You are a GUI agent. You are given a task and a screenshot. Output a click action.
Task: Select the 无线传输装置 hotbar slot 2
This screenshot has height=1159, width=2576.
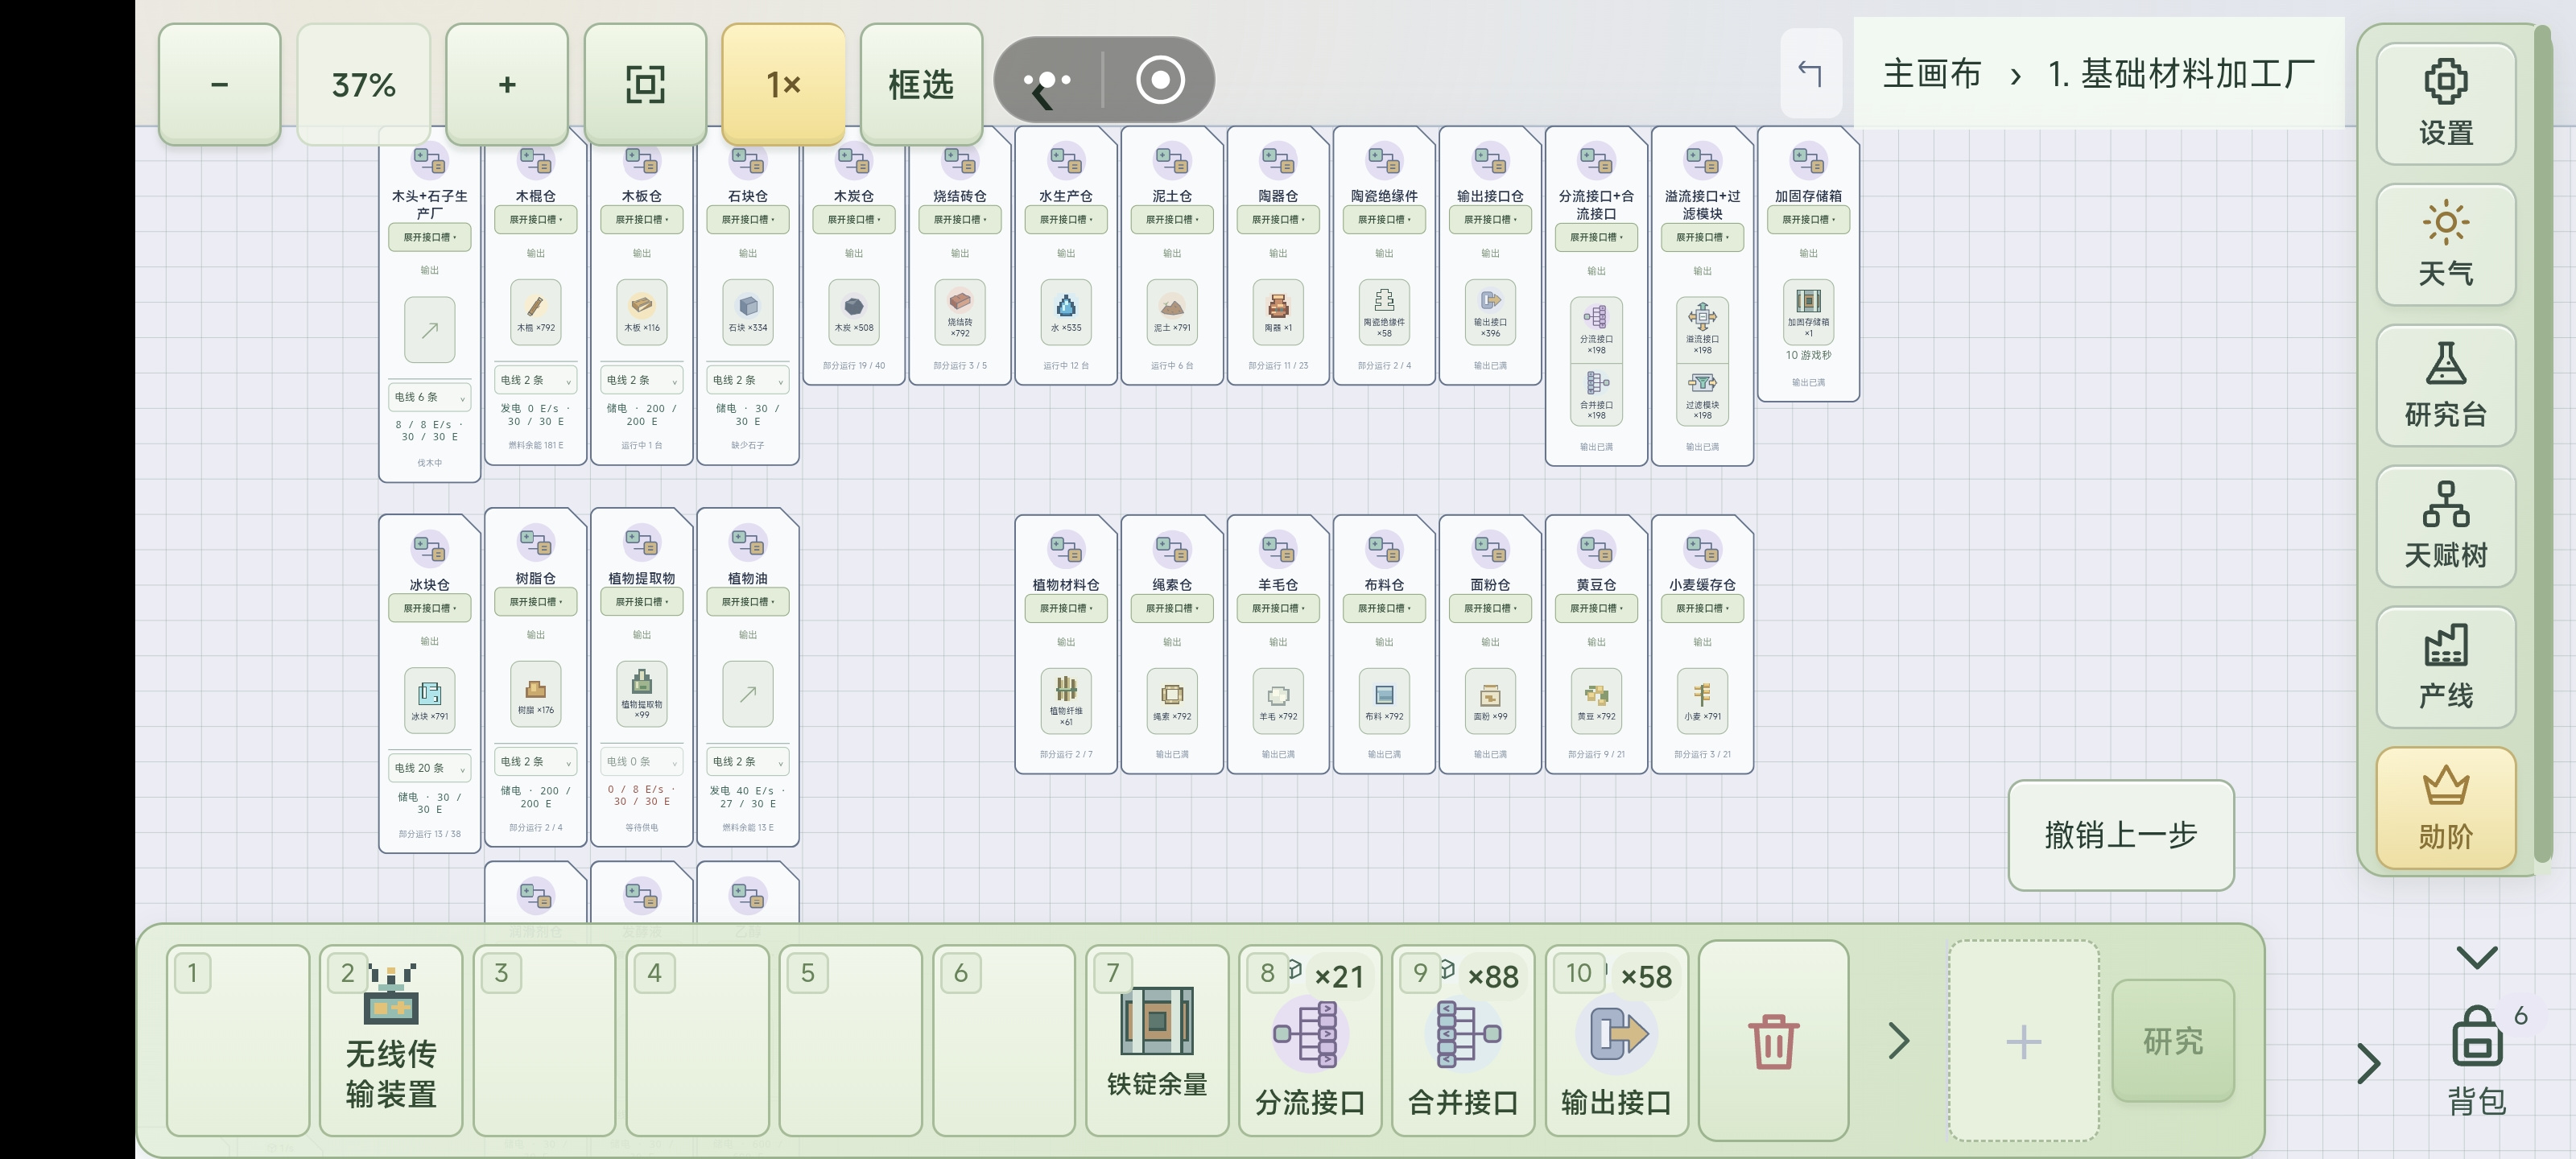point(391,1040)
